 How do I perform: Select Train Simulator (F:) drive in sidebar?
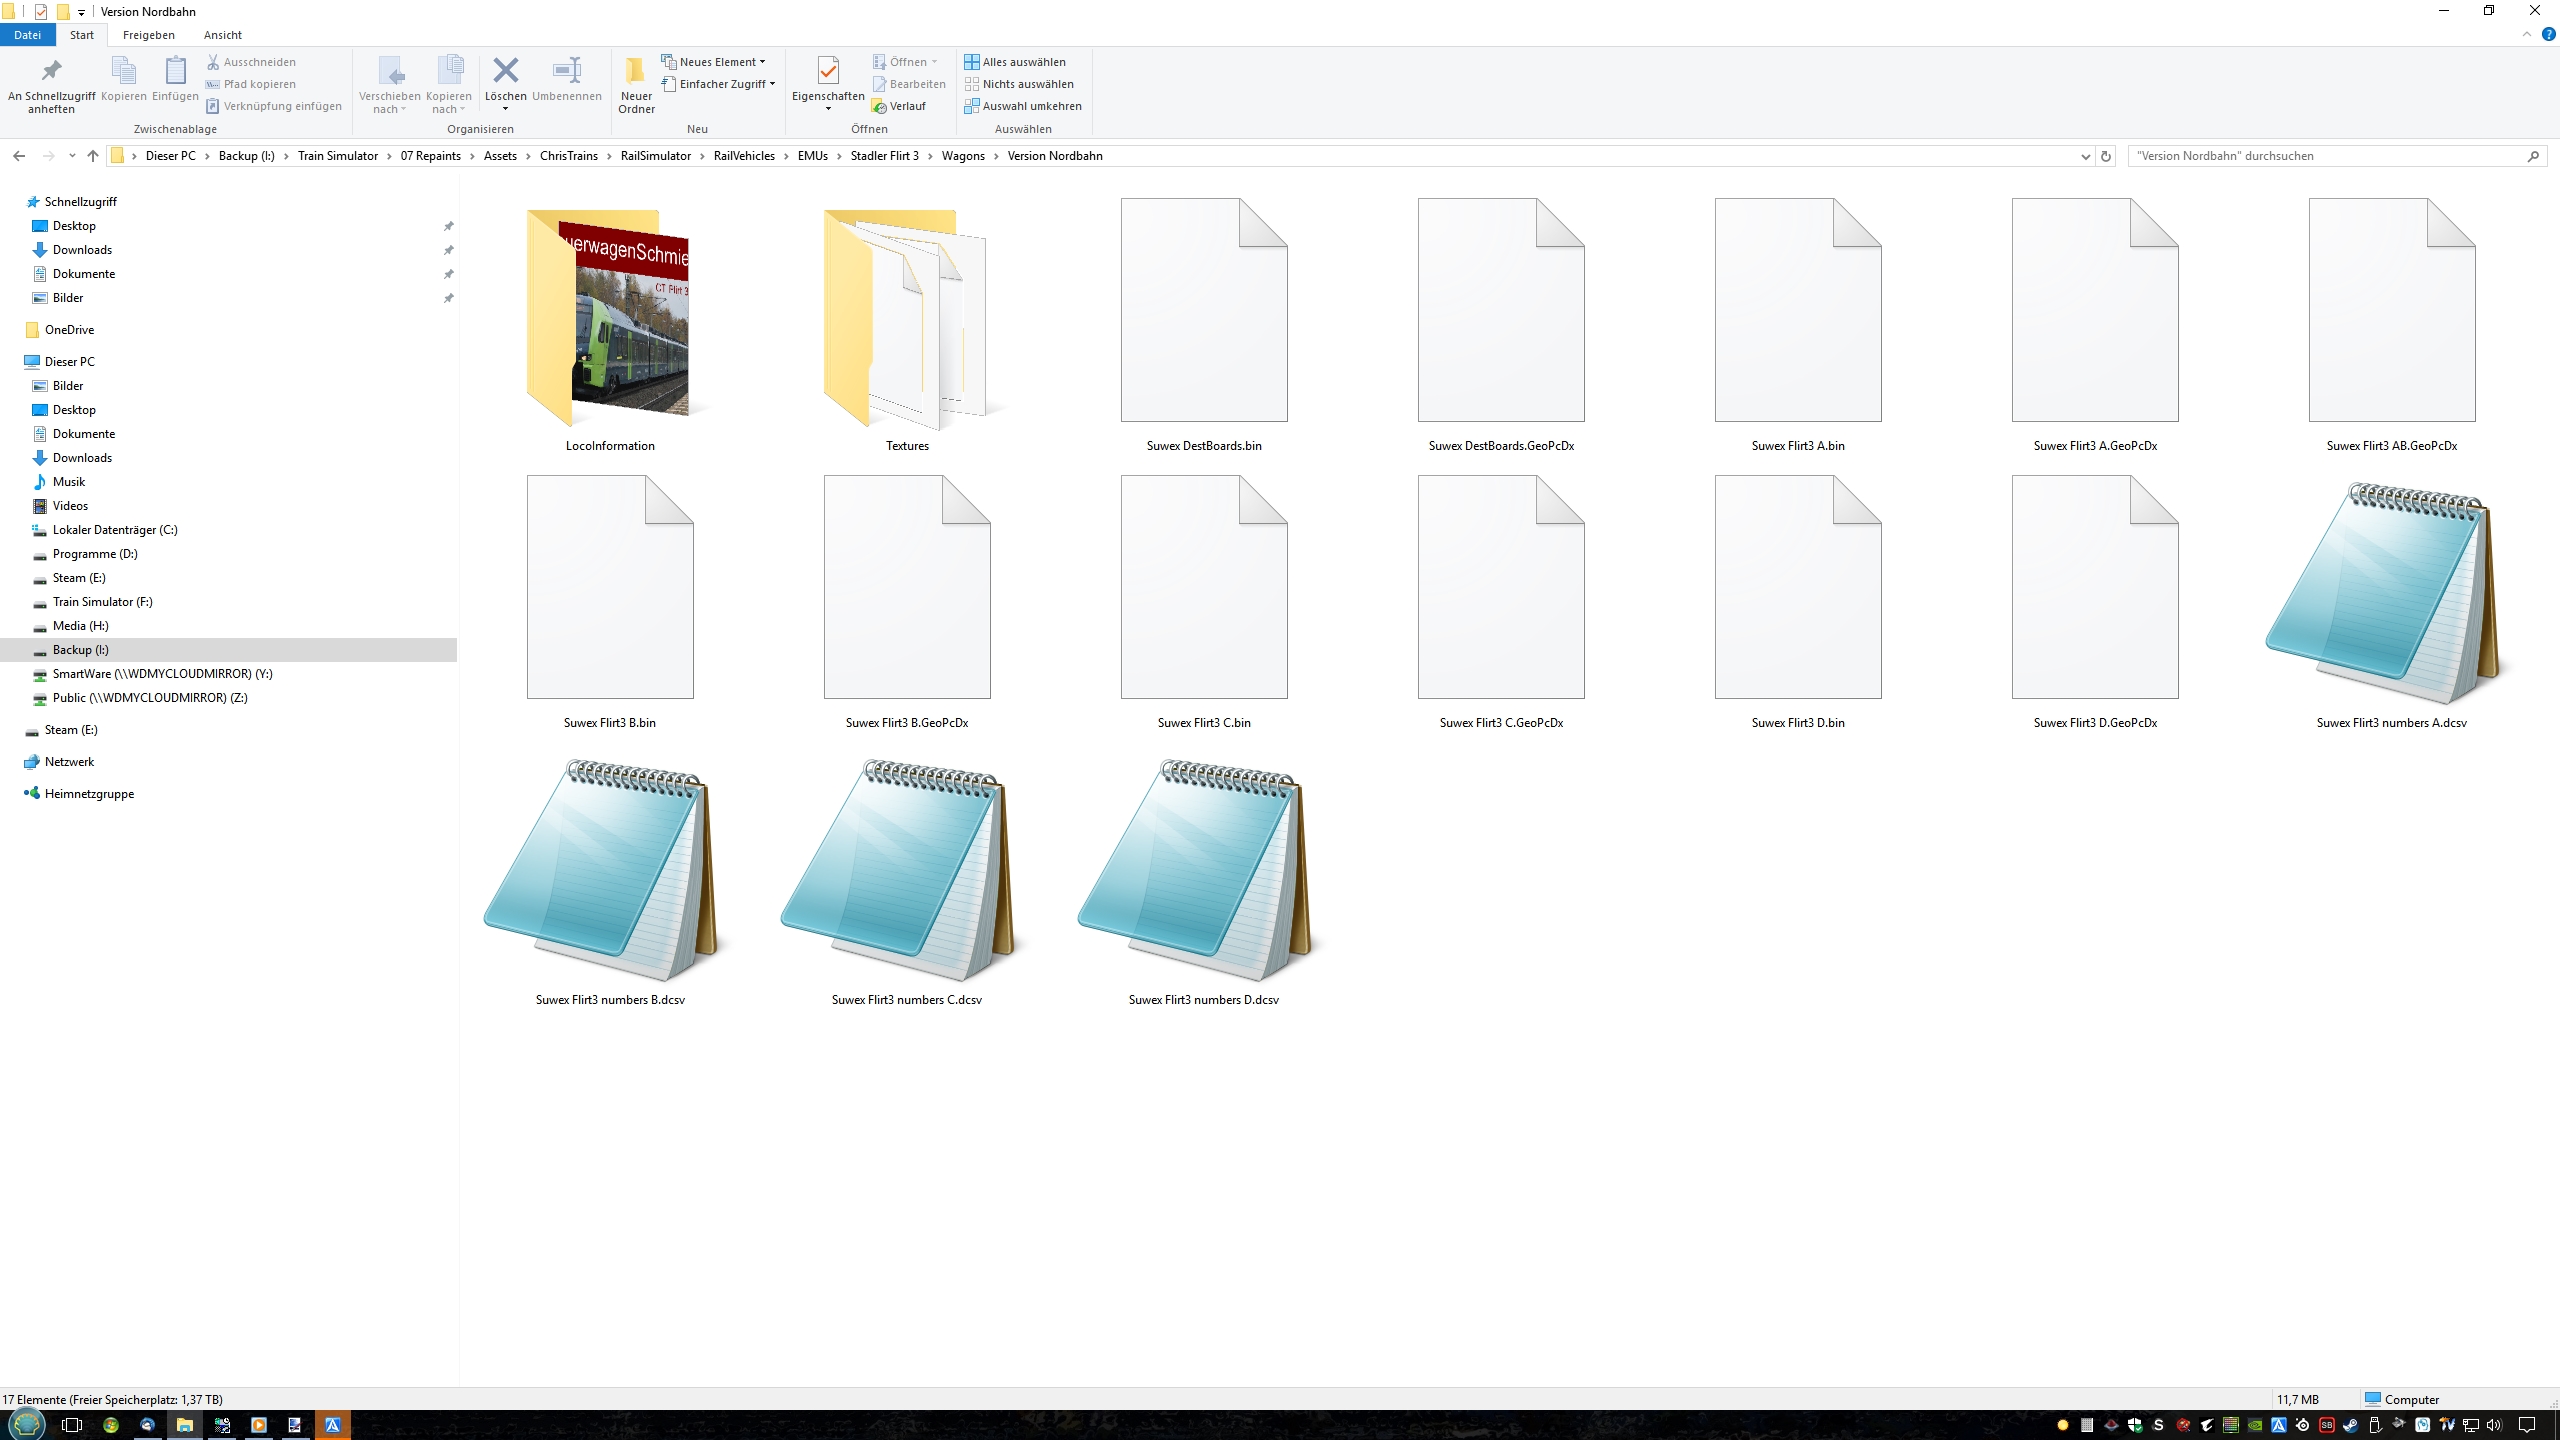pyautogui.click(x=102, y=602)
